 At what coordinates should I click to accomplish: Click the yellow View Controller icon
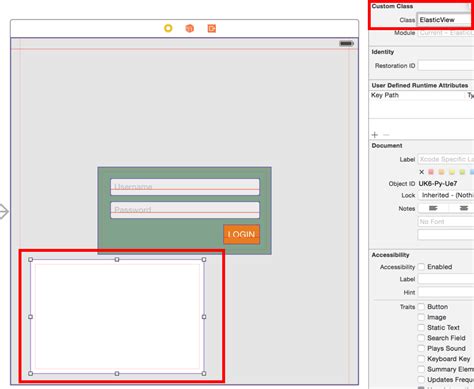tap(168, 28)
